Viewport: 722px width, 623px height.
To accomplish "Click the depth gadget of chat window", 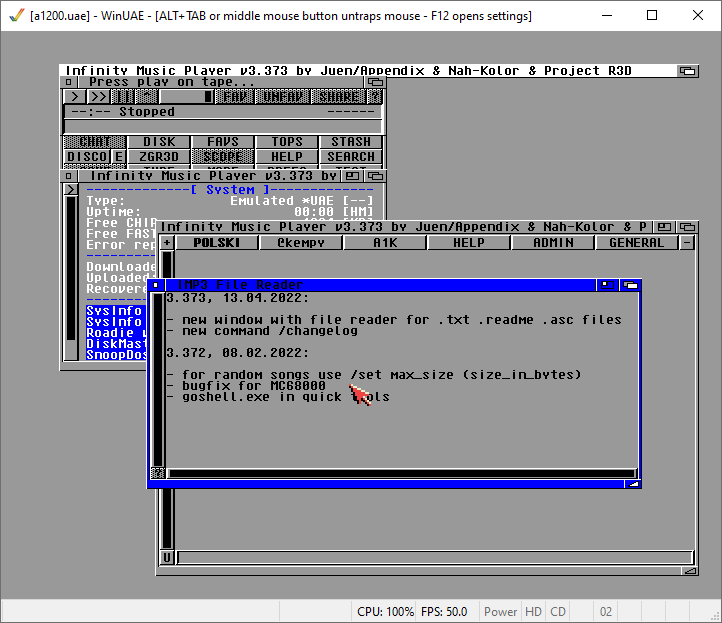I will click(687, 227).
